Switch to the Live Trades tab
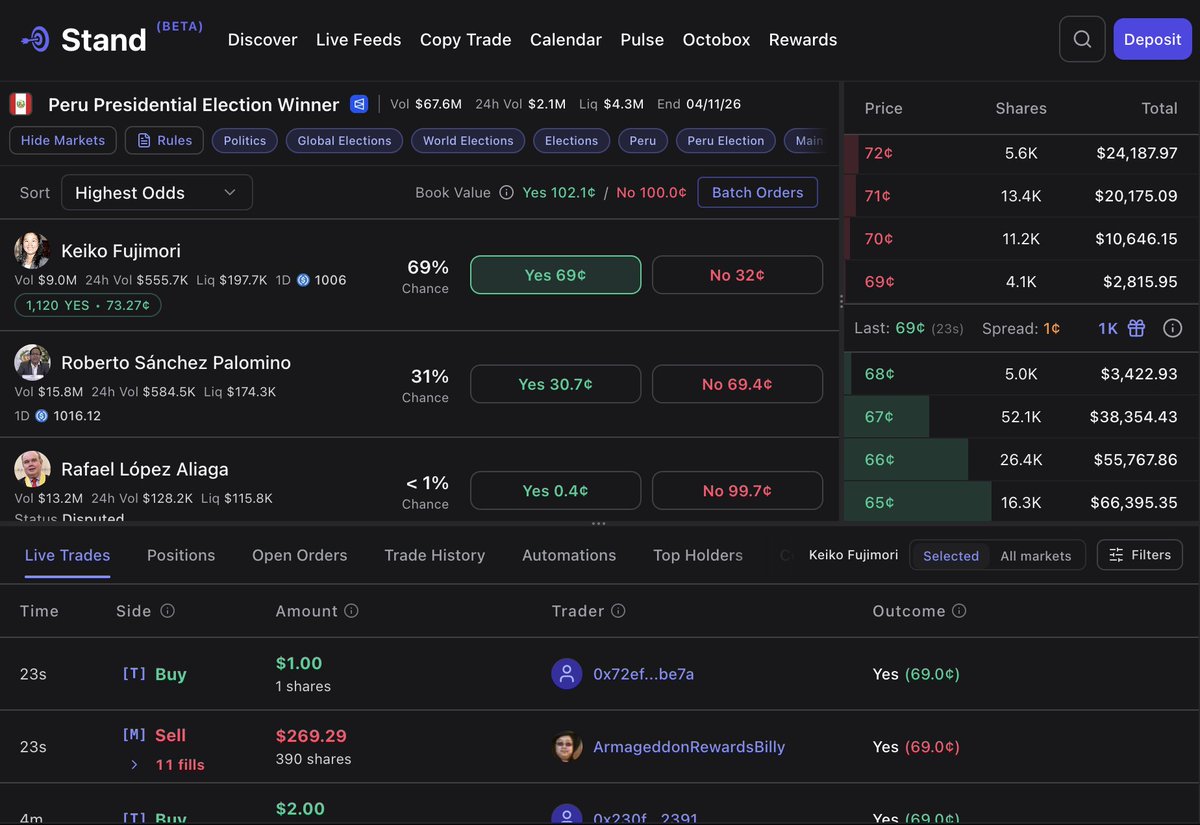 pyautogui.click(x=67, y=555)
